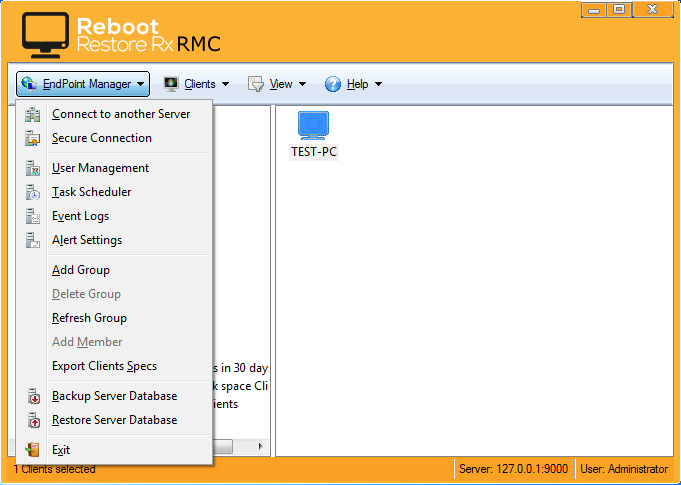Open the Help toolbar menu
The width and height of the screenshot is (681, 485).
(x=354, y=84)
